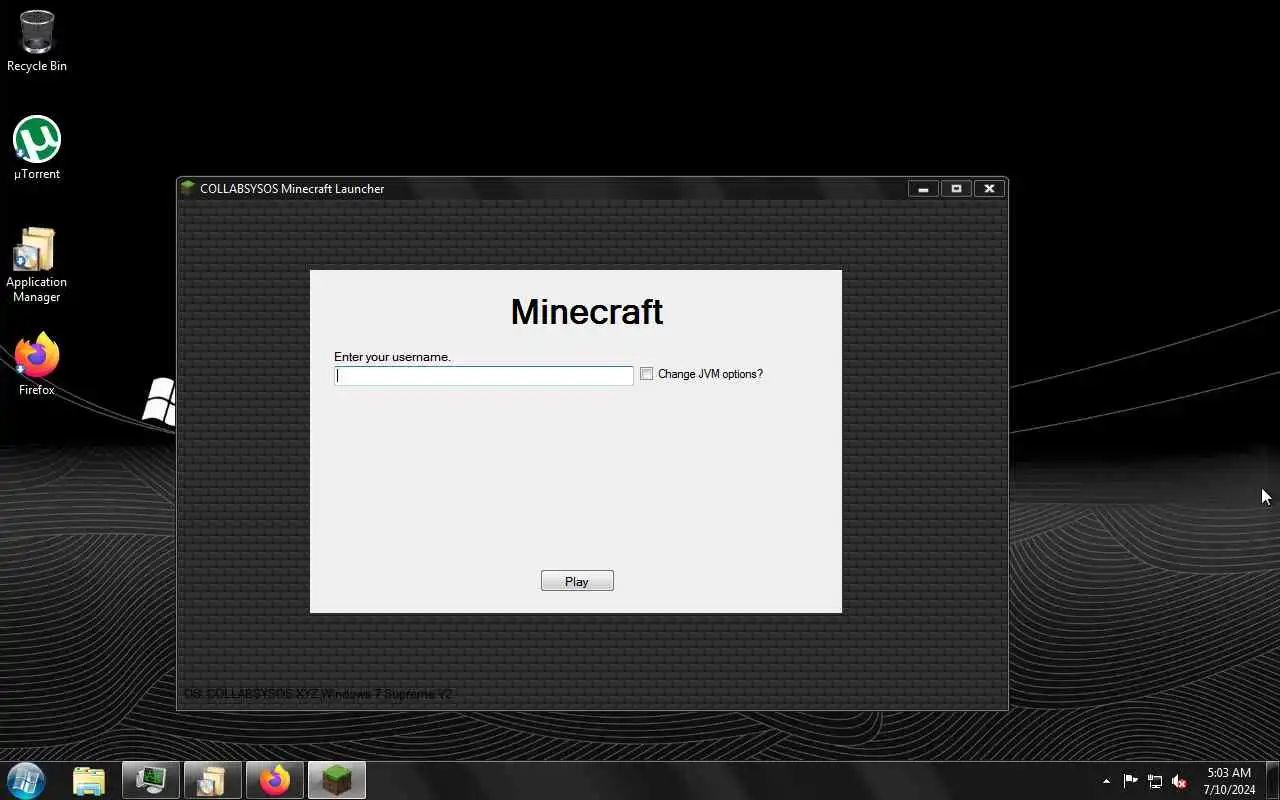Launch µTorrent from the desktop

(x=37, y=148)
